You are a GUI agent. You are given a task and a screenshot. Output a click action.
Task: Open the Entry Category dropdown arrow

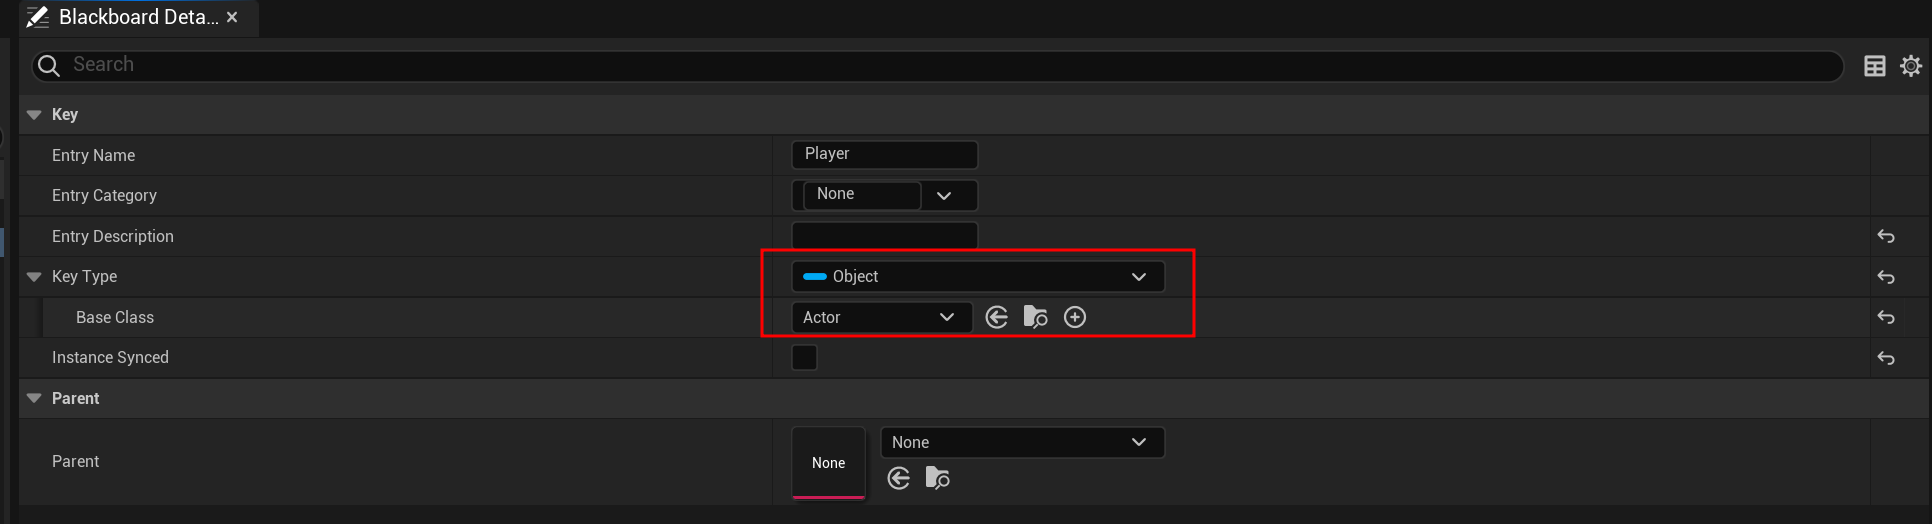click(x=944, y=195)
